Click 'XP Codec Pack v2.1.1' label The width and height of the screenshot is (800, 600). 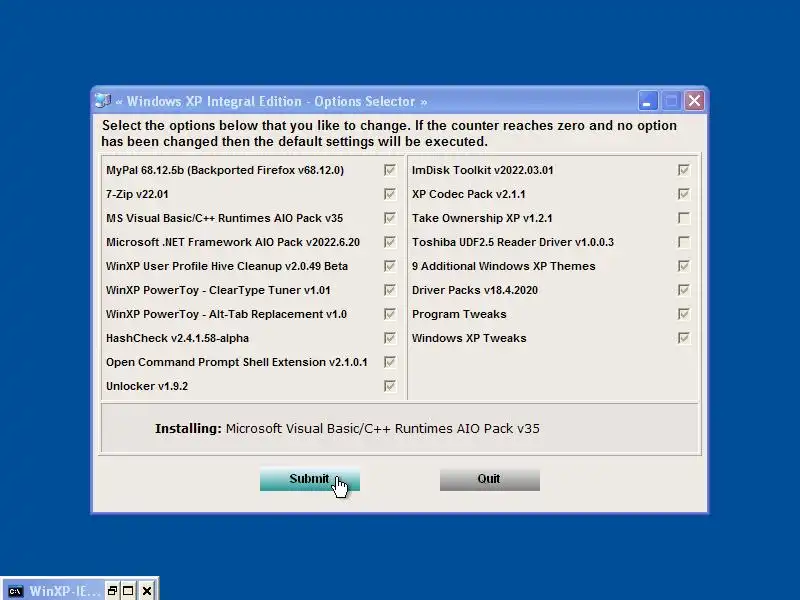click(x=469, y=194)
